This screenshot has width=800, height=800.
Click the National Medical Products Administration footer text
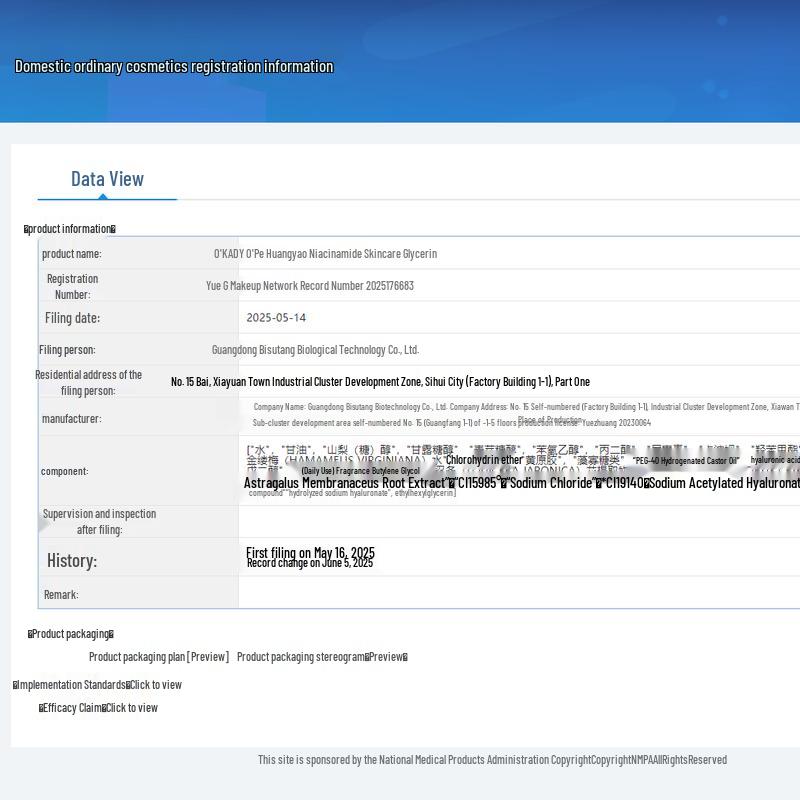tap(492, 760)
